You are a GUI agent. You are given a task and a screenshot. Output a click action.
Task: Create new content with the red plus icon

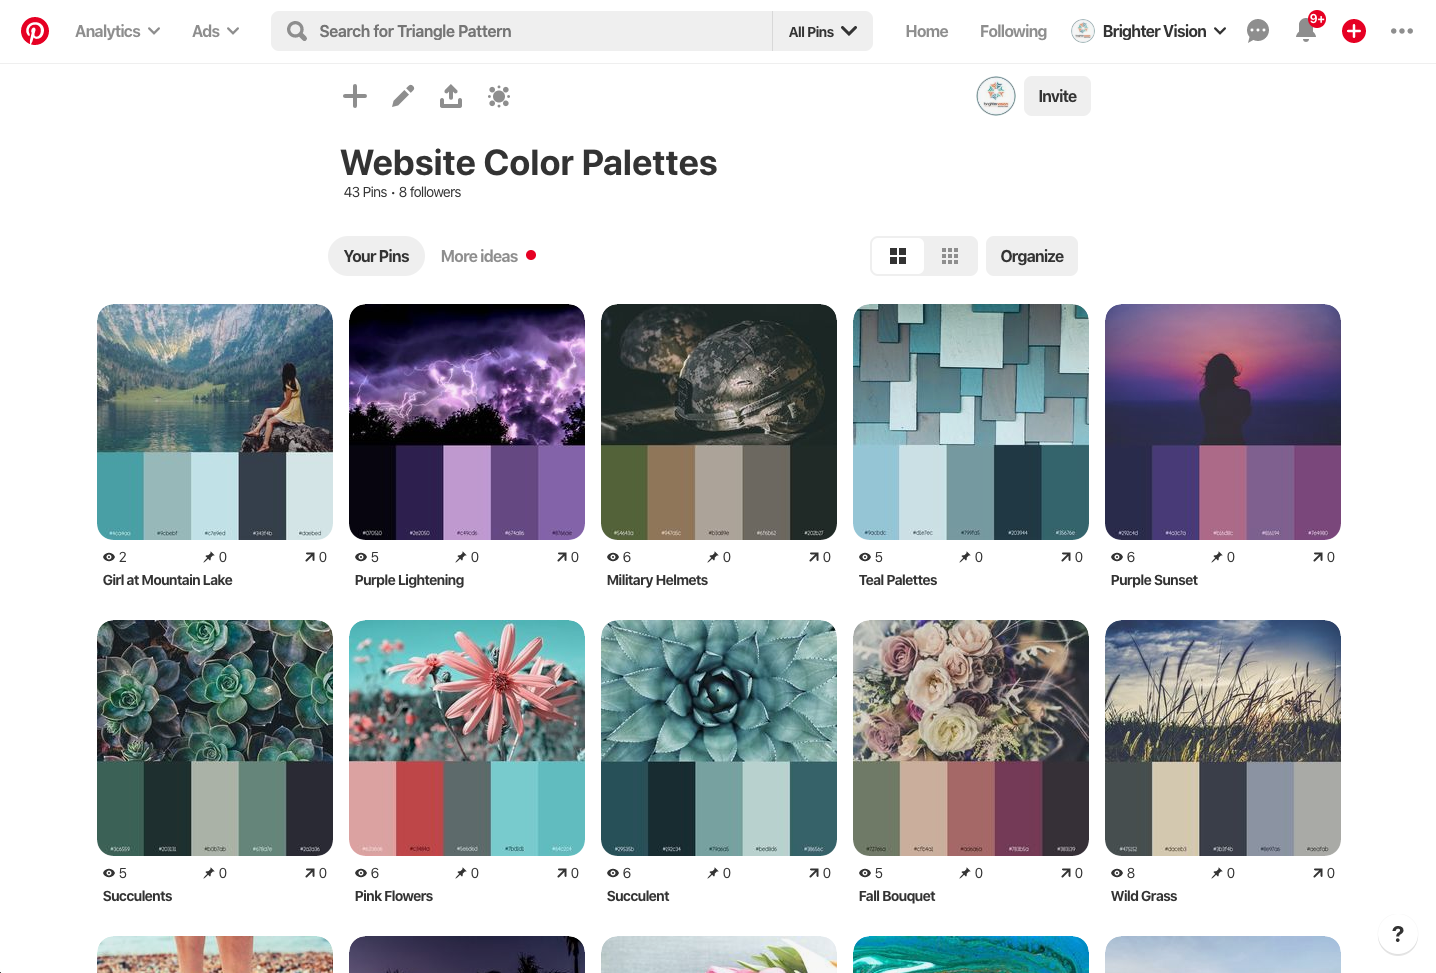point(1353,31)
